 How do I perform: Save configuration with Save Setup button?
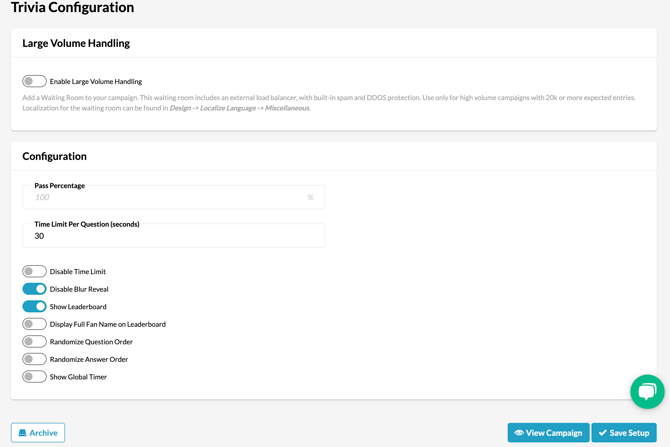tap(624, 432)
